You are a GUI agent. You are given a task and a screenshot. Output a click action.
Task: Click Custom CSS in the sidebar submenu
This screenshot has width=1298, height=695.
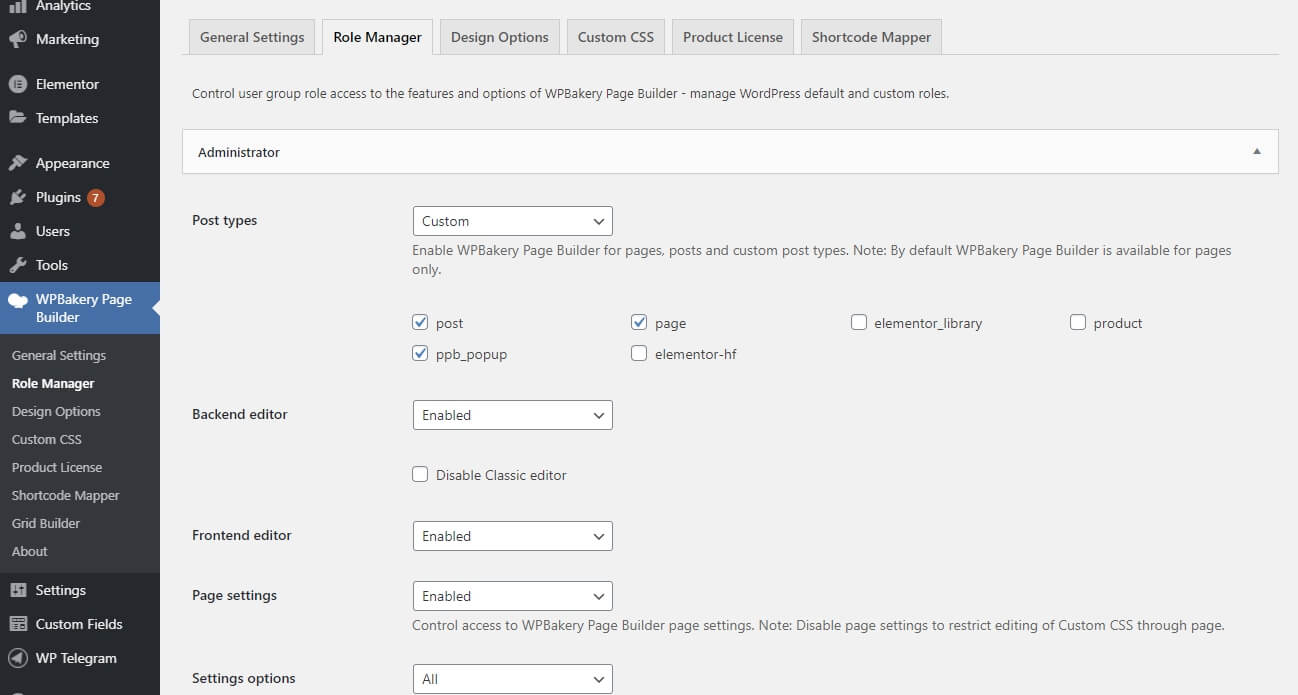tap(47, 439)
